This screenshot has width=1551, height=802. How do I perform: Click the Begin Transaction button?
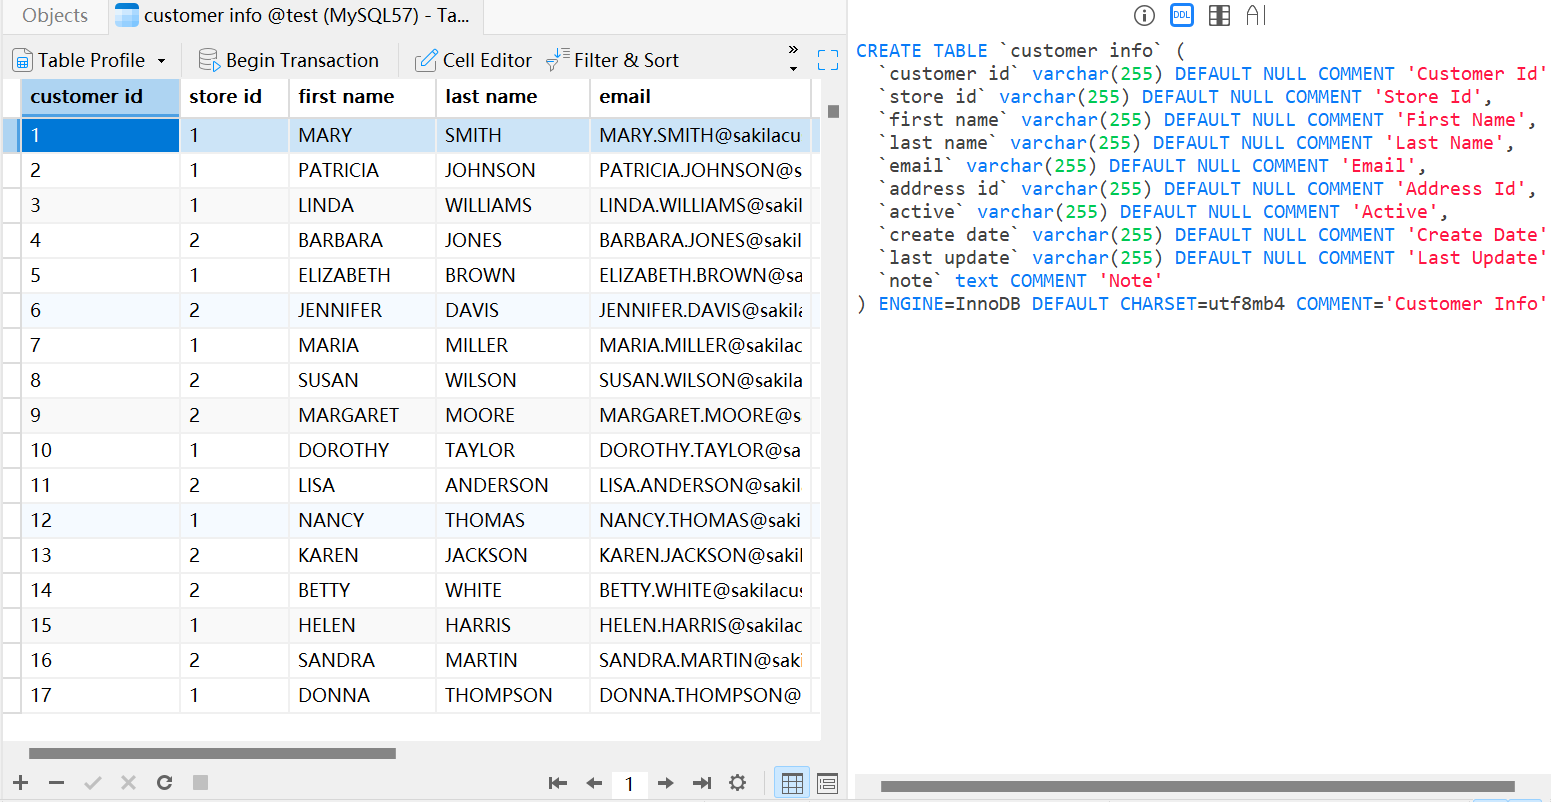click(x=289, y=61)
